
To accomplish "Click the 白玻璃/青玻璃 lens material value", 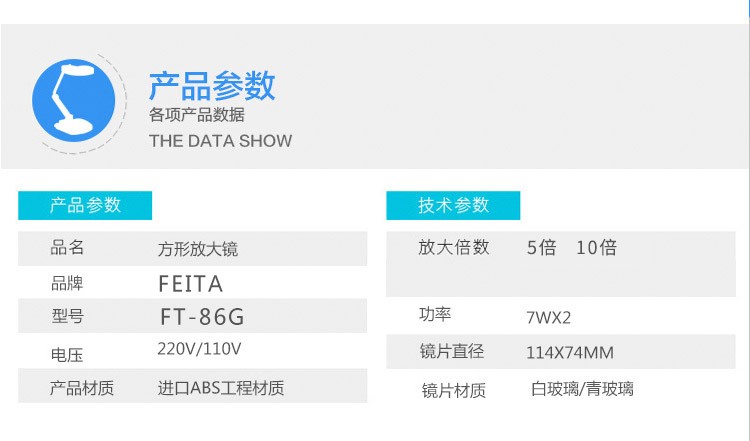I will pyautogui.click(x=583, y=389).
